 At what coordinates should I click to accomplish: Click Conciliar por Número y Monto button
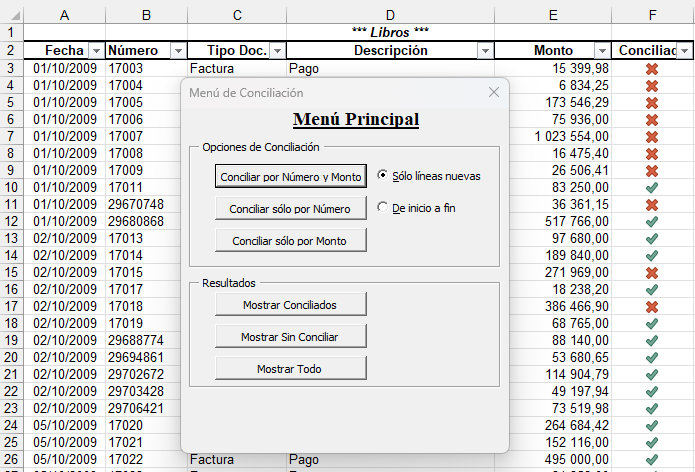click(x=291, y=176)
